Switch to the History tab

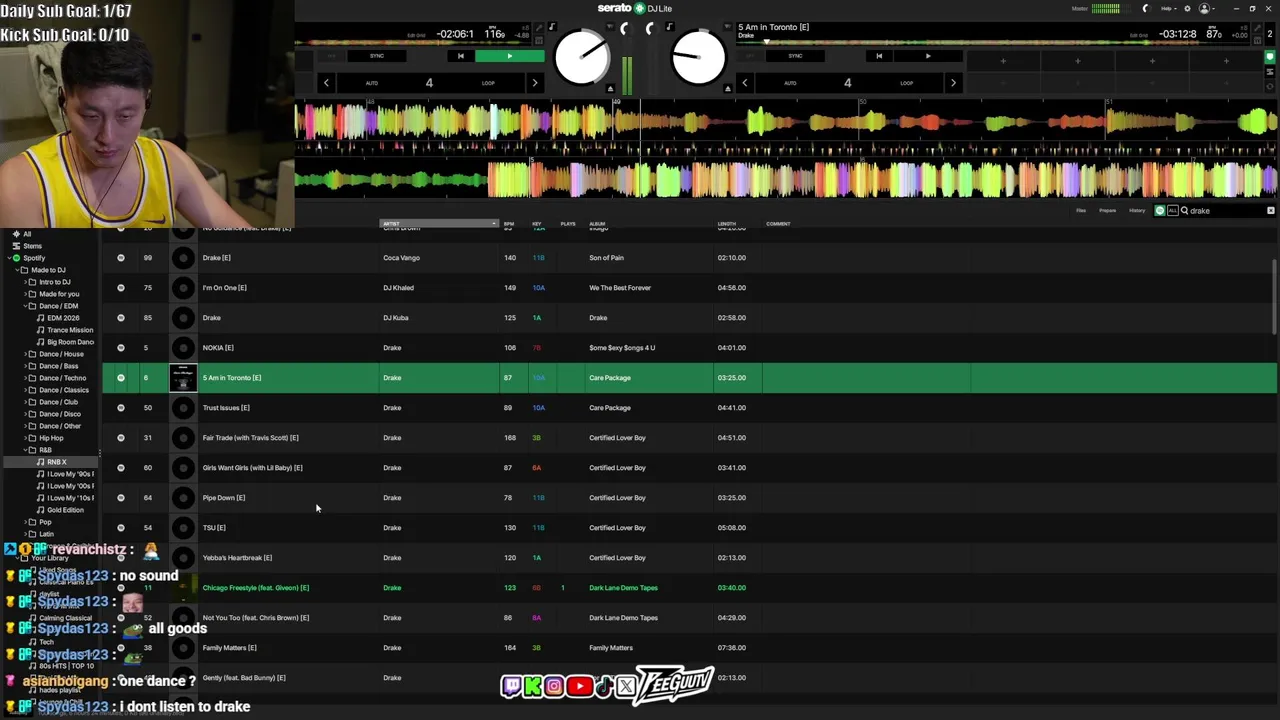click(x=1137, y=211)
